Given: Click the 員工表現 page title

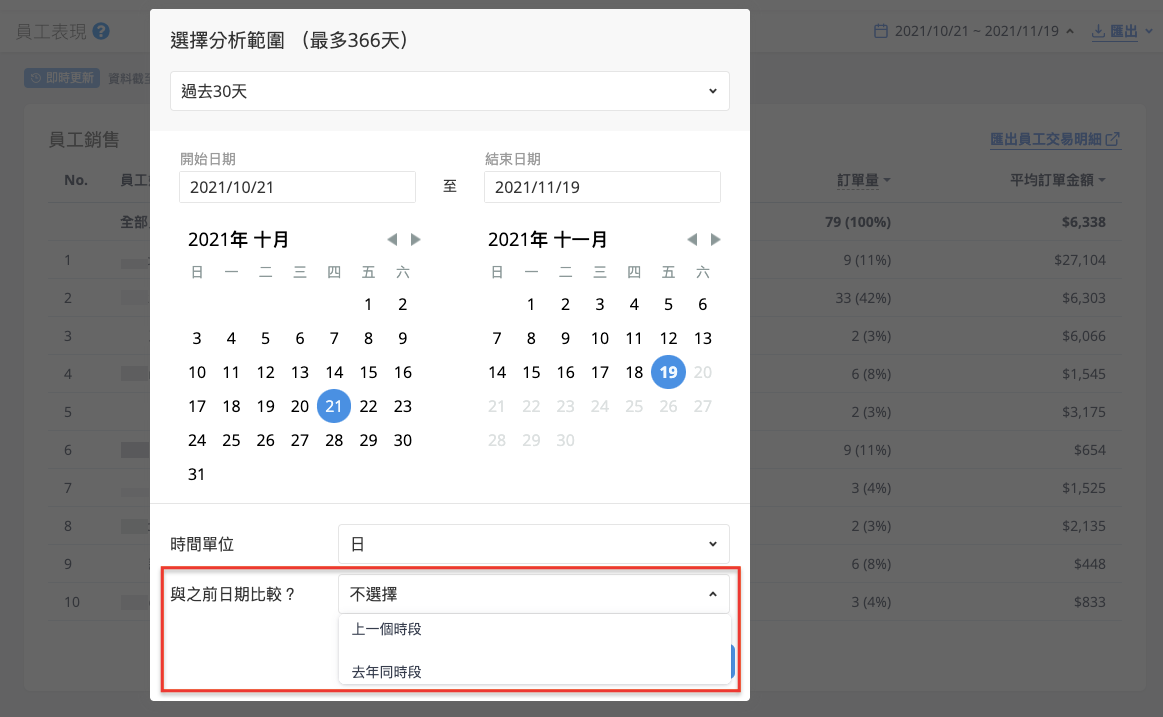Looking at the screenshot, I should (x=52, y=32).
